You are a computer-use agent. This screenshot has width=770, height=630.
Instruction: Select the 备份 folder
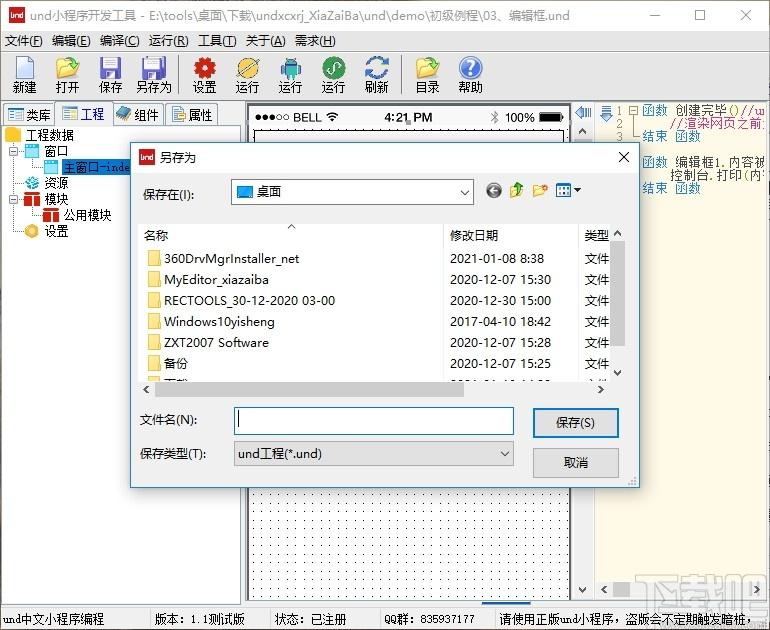coord(168,363)
